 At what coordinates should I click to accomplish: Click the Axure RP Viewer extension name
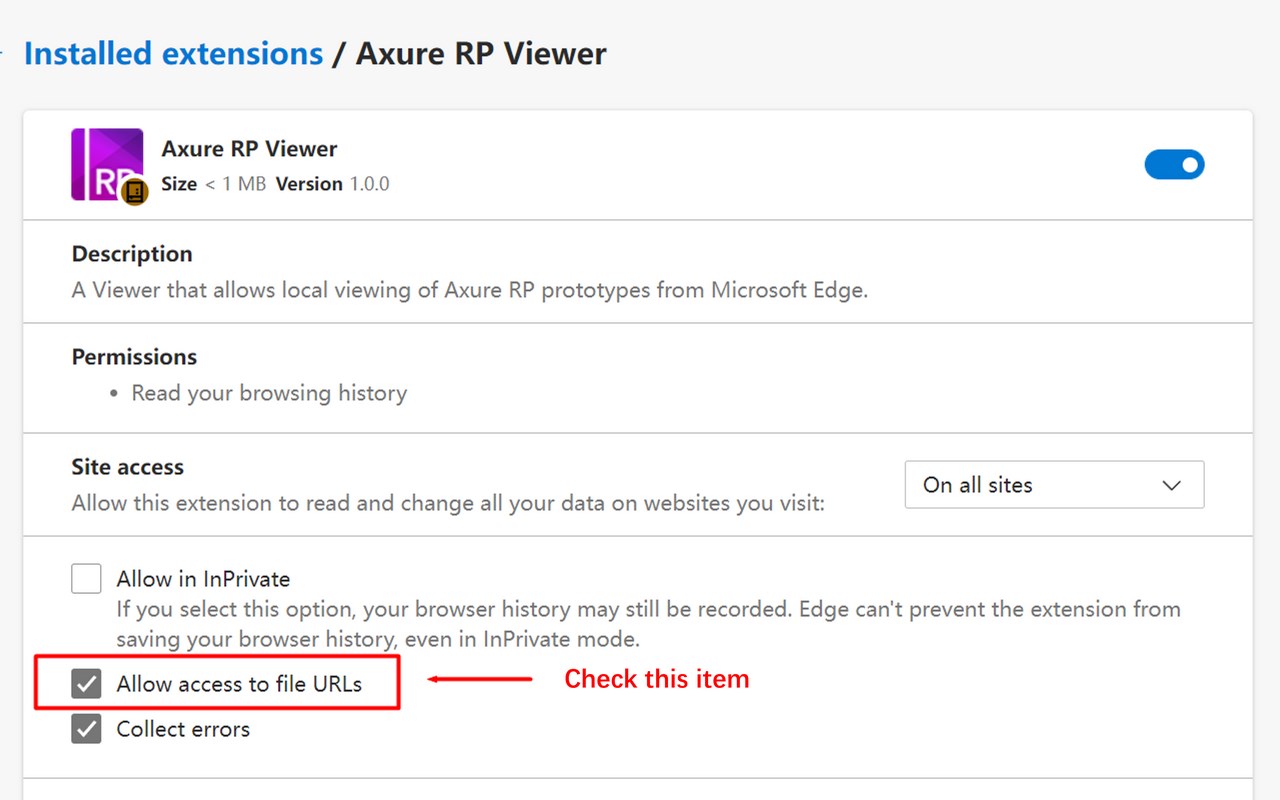pyautogui.click(x=249, y=149)
